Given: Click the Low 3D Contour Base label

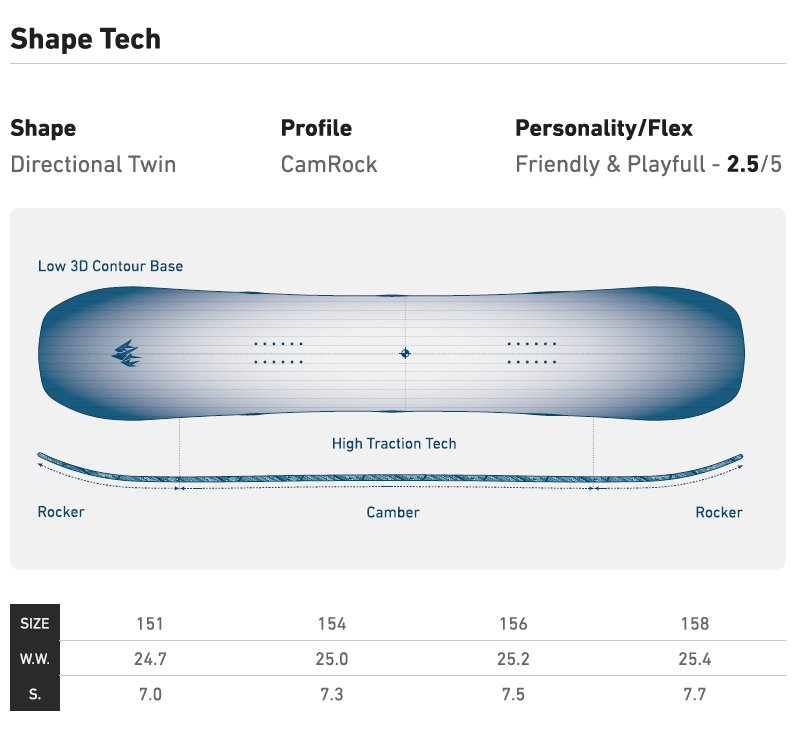Looking at the screenshot, I should (x=110, y=266).
